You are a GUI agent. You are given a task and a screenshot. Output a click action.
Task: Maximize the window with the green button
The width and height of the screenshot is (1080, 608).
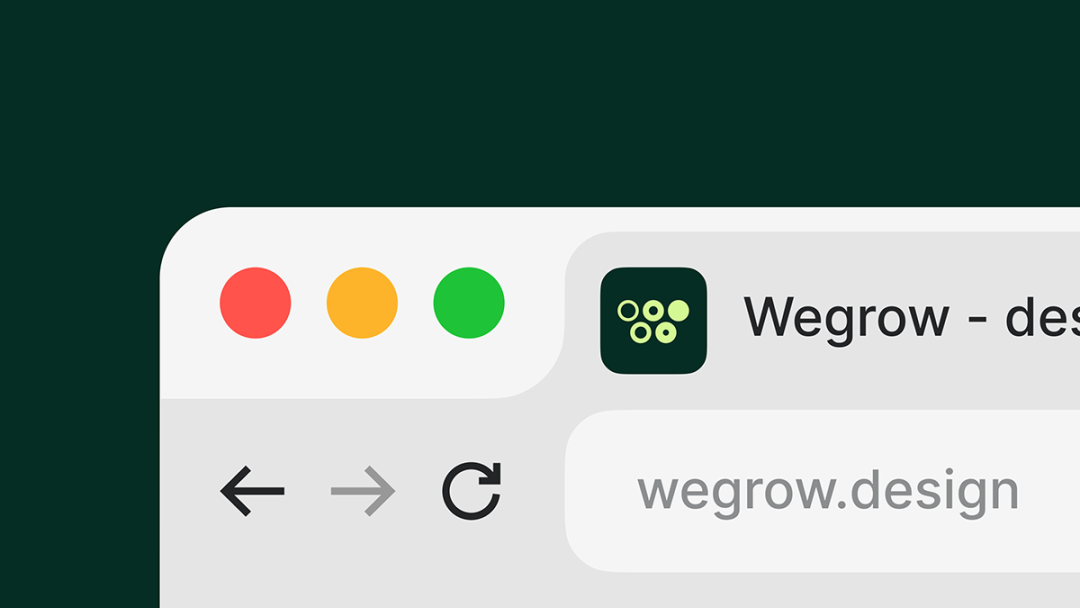pos(469,303)
